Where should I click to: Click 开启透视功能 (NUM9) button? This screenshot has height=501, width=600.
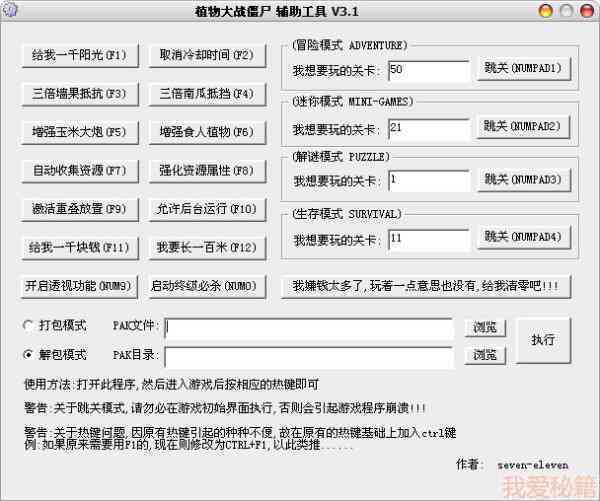(79, 286)
